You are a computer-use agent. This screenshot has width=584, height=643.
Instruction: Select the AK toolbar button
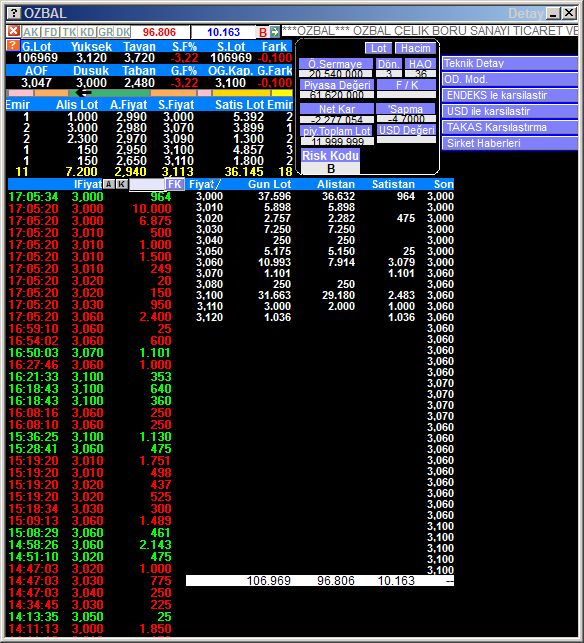31,32
